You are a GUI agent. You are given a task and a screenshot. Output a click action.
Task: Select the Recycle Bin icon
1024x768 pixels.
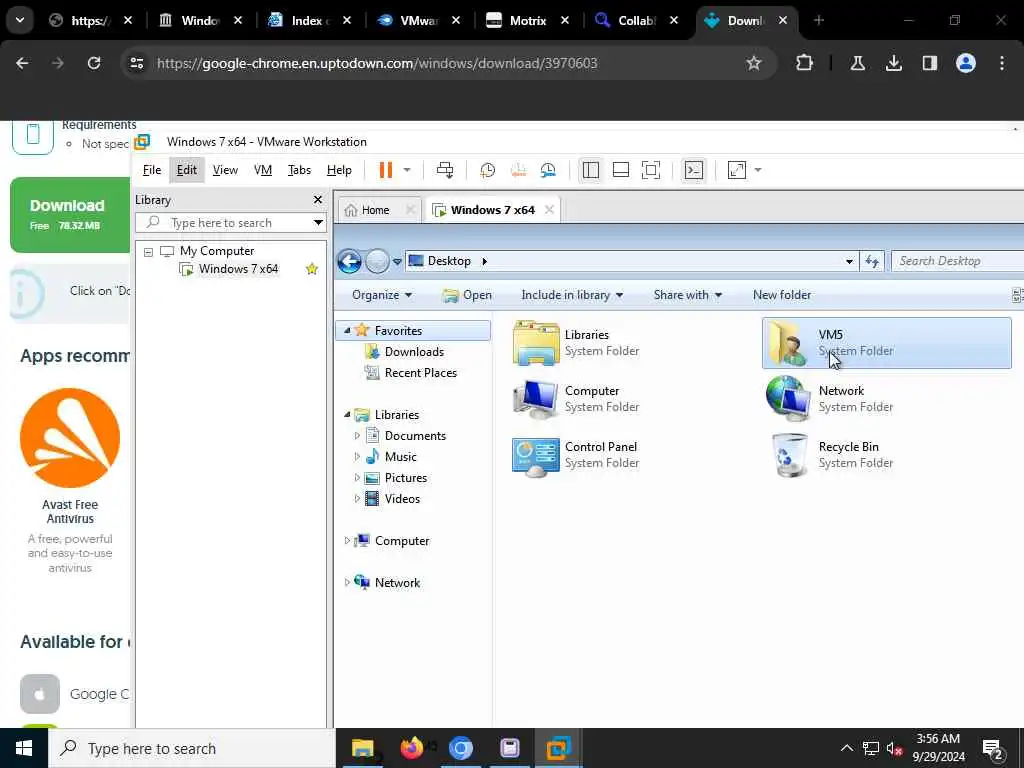(789, 455)
